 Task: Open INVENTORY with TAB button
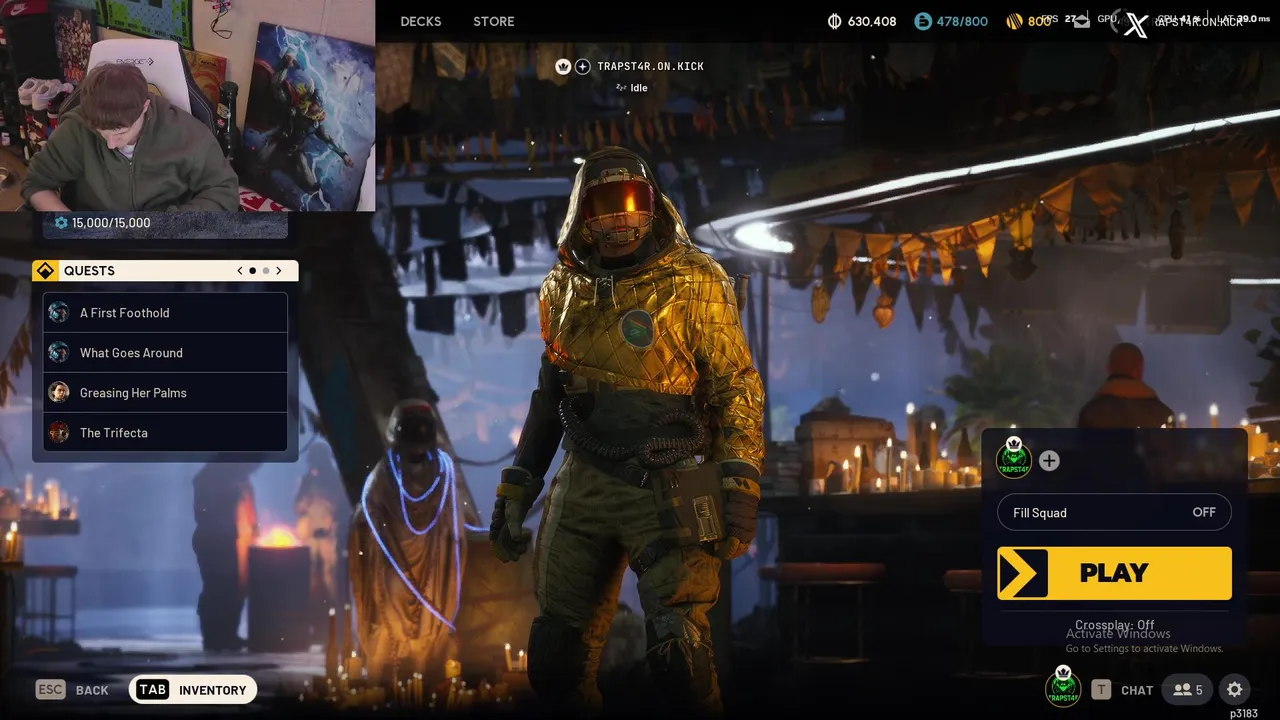(193, 690)
